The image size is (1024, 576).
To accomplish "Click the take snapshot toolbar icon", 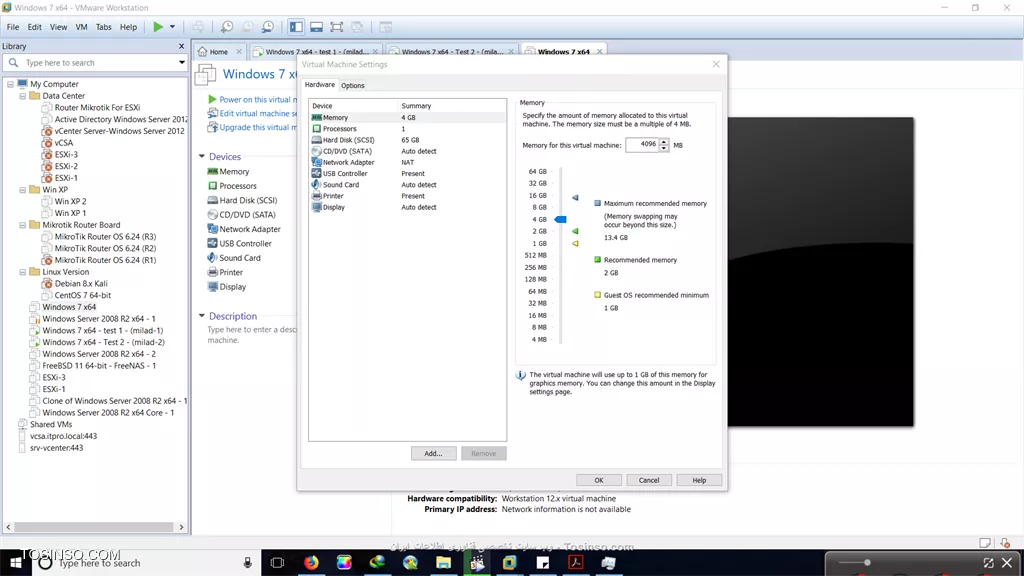I will click(x=227, y=27).
